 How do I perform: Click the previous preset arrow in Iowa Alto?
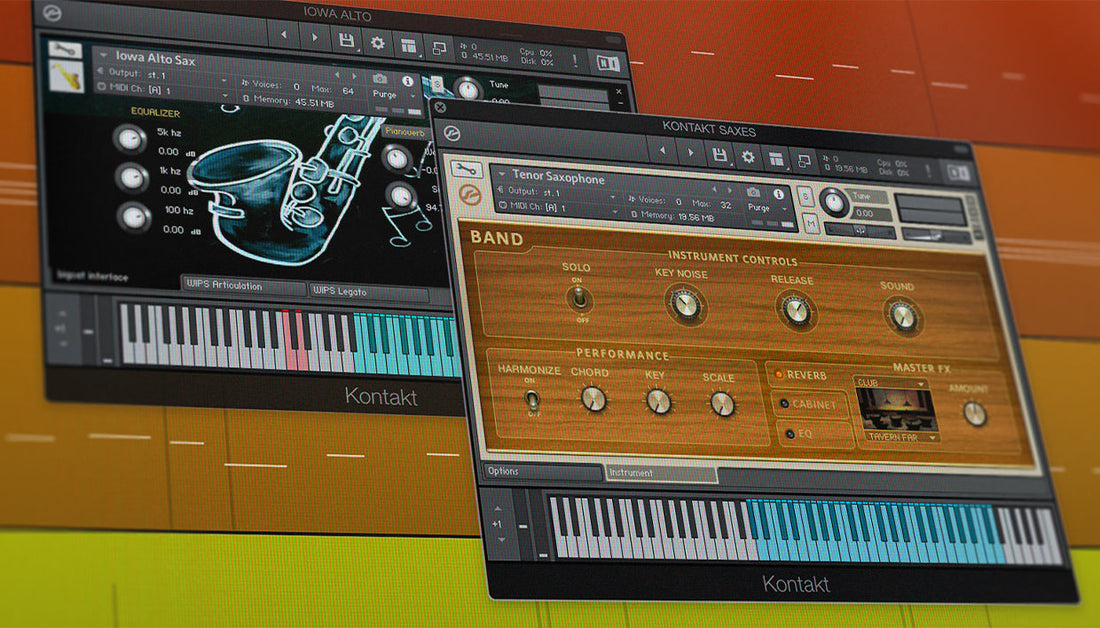tap(283, 34)
